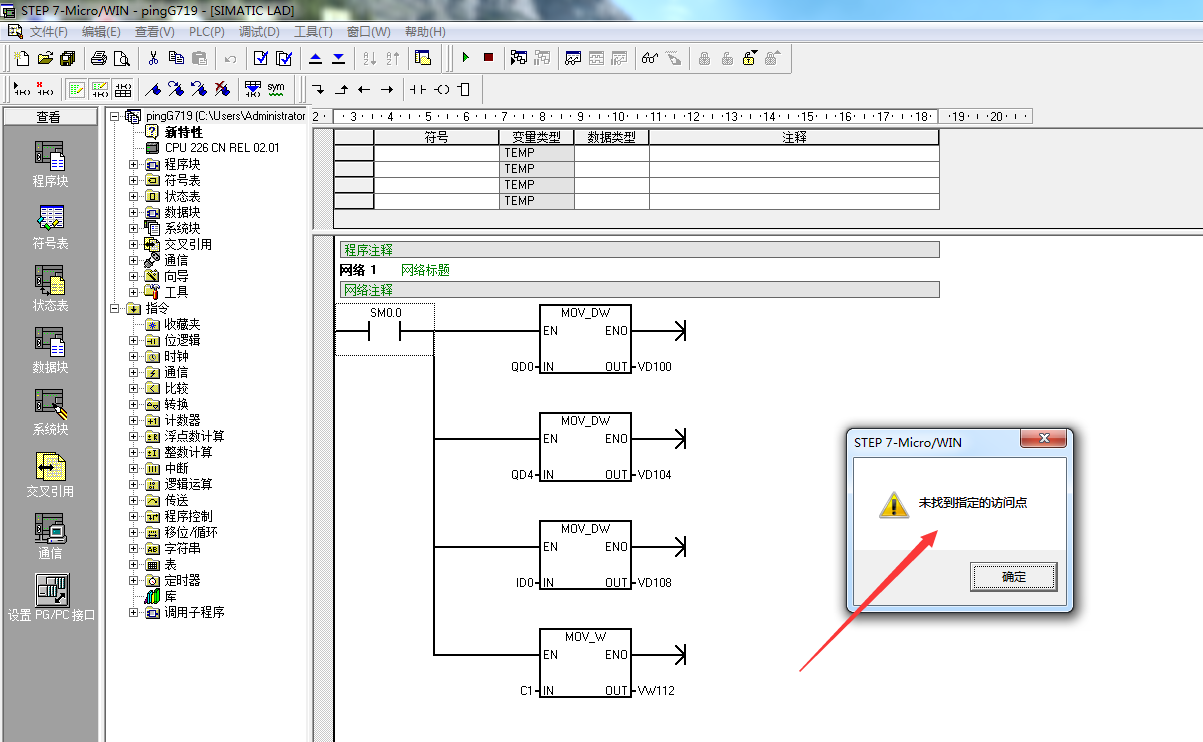Collapse the pingG719 project root node
Image resolution: width=1203 pixels, height=742 pixels.
[x=116, y=116]
